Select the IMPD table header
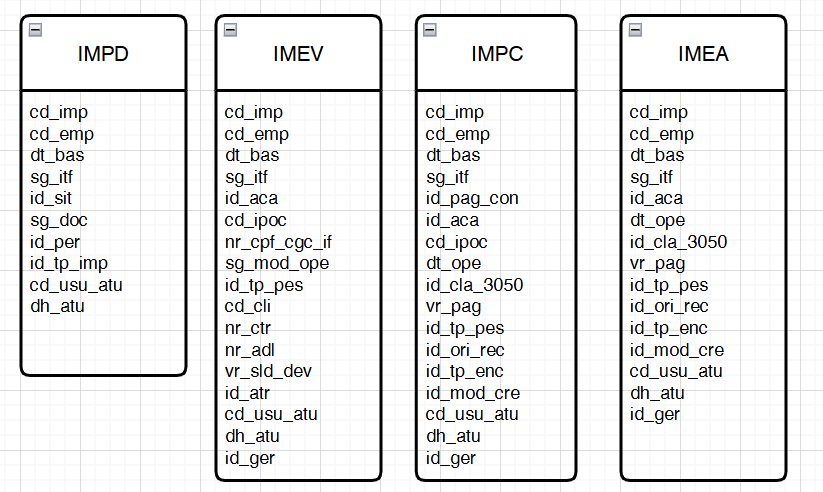Screen dimensions: 823x492 point(103,55)
